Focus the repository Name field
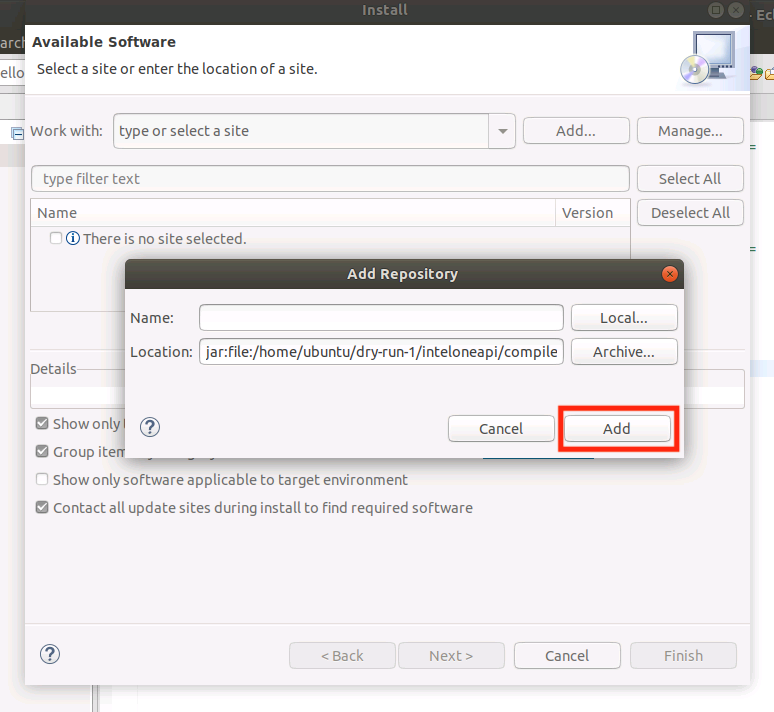This screenshot has width=774, height=712. (381, 317)
